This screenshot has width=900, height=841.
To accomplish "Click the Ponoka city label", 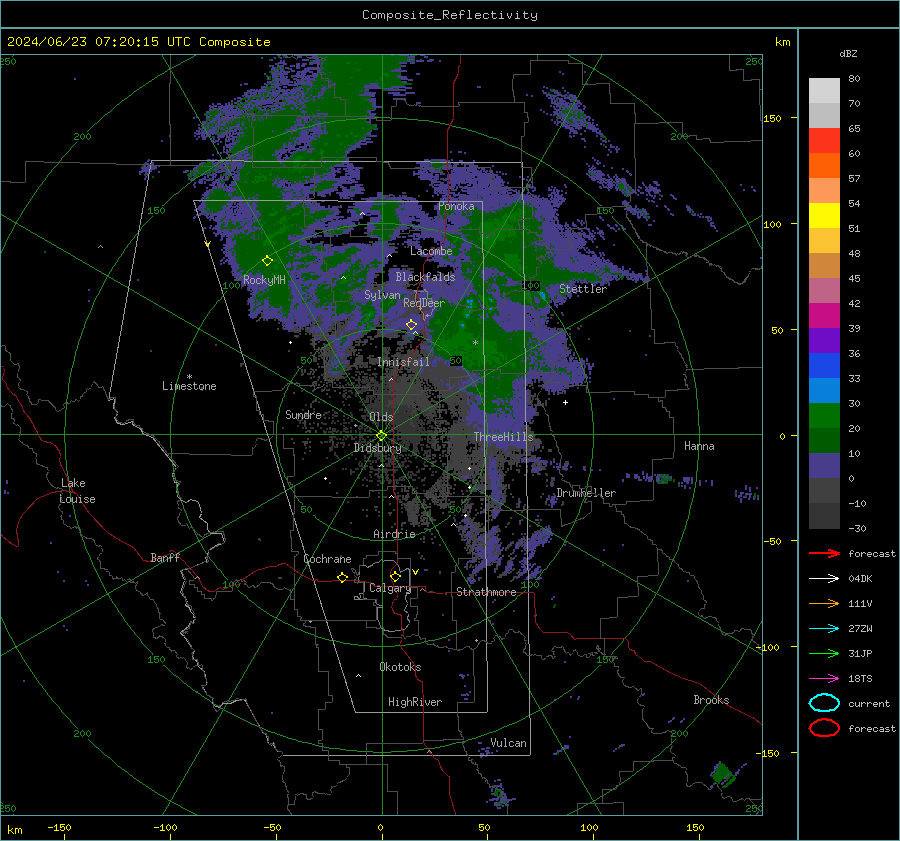I will 456,206.
